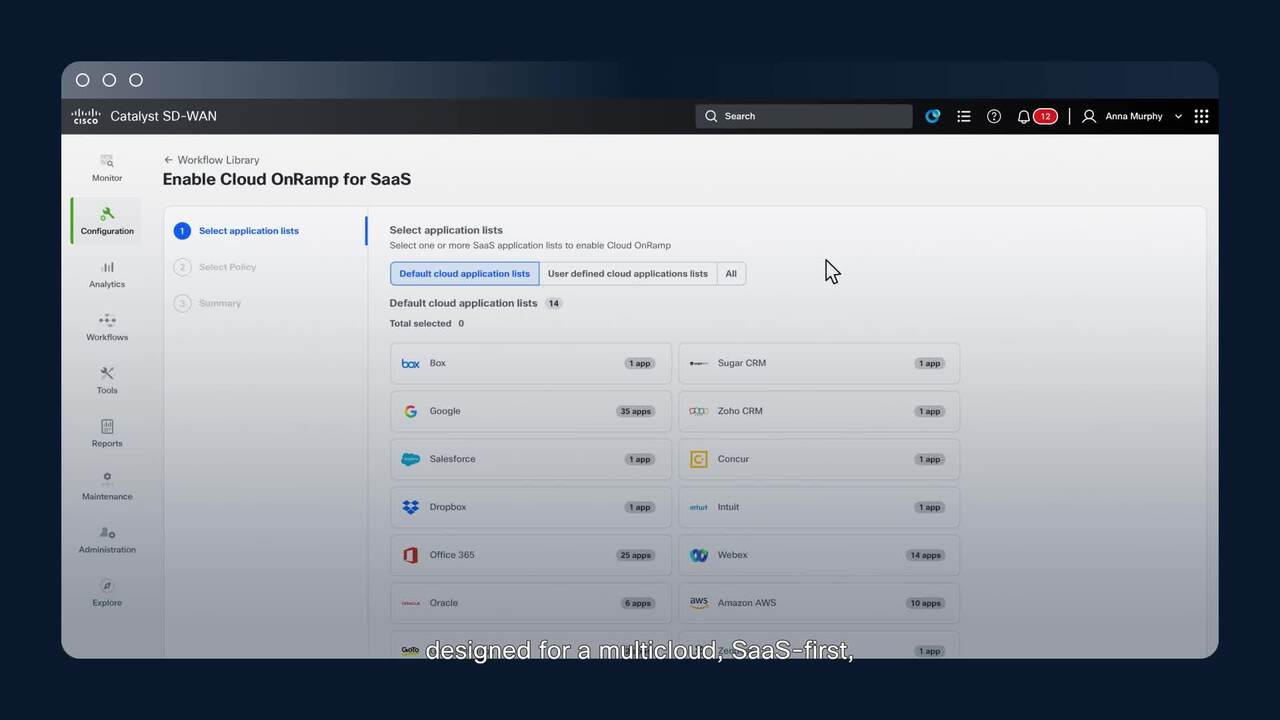The height and width of the screenshot is (720, 1280).
Task: Open the Tools sidebar section
Action: pos(107,380)
